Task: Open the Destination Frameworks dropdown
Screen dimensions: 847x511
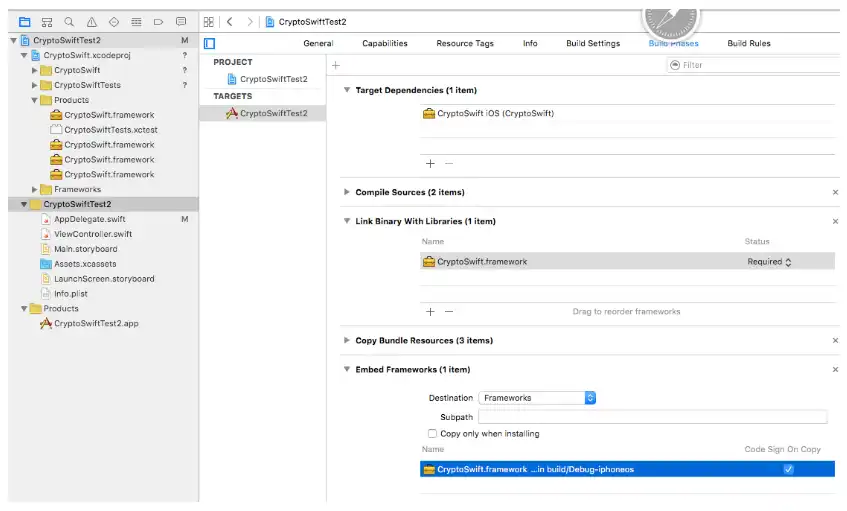Action: point(537,398)
